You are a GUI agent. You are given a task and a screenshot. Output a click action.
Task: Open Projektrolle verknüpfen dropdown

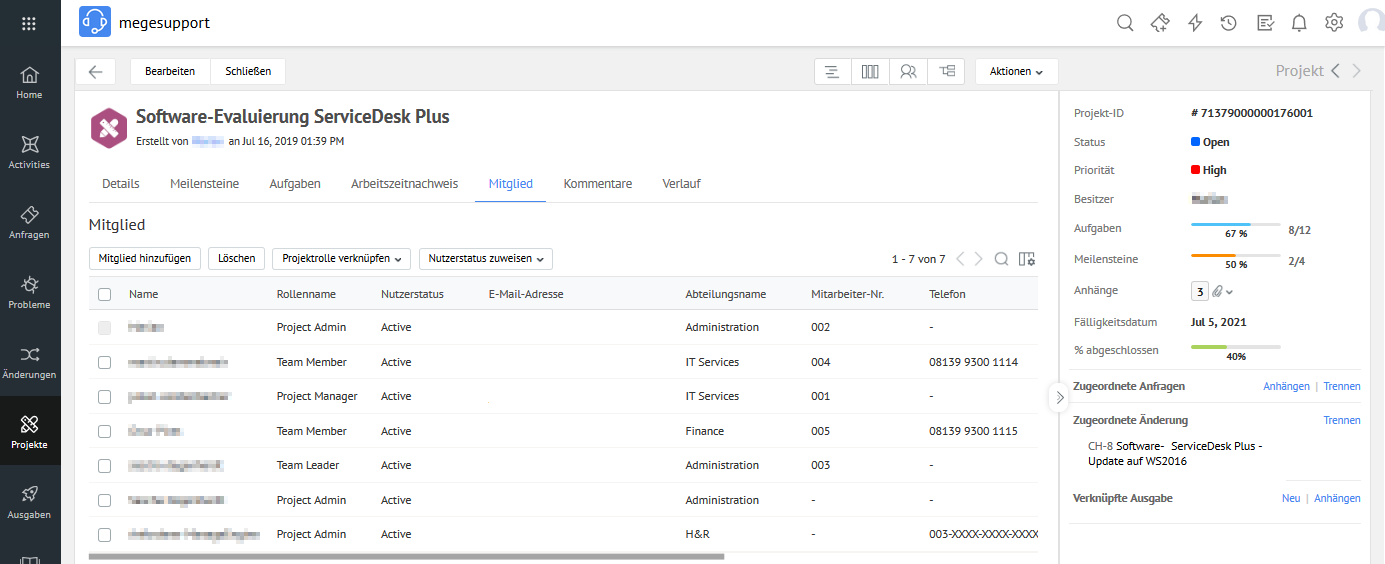341,258
